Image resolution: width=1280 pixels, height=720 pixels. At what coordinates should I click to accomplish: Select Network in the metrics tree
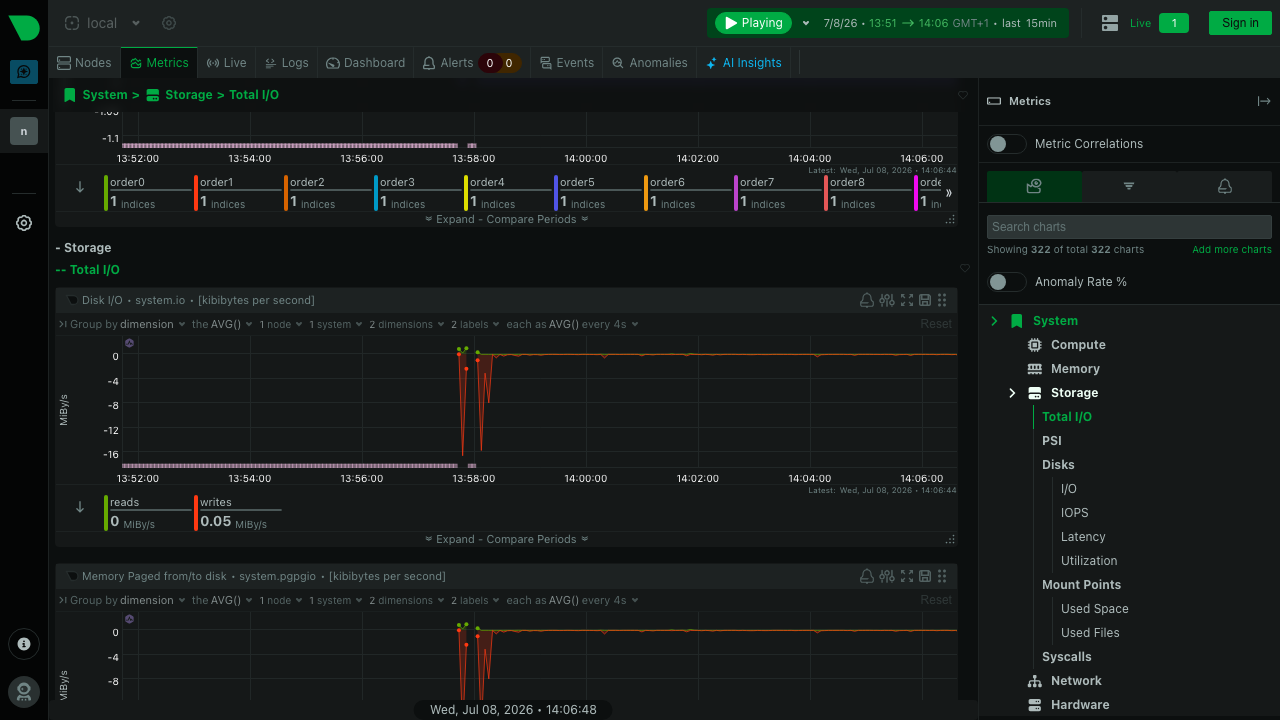(x=1076, y=681)
